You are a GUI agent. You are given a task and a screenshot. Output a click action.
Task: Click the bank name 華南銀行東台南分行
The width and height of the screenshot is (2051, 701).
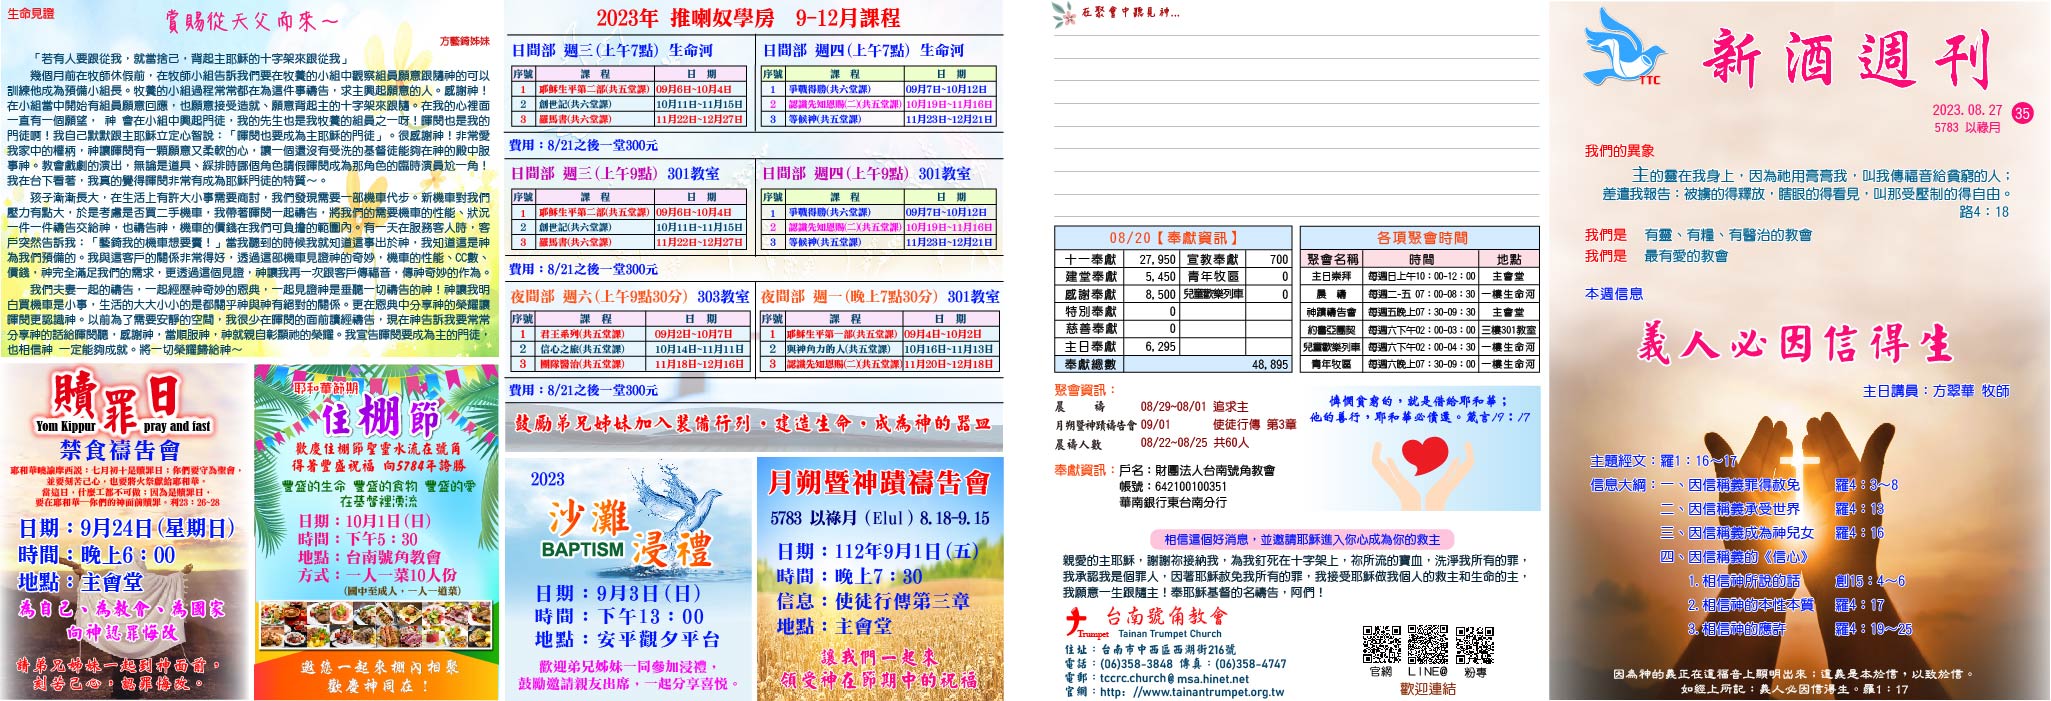pyautogui.click(x=1172, y=502)
